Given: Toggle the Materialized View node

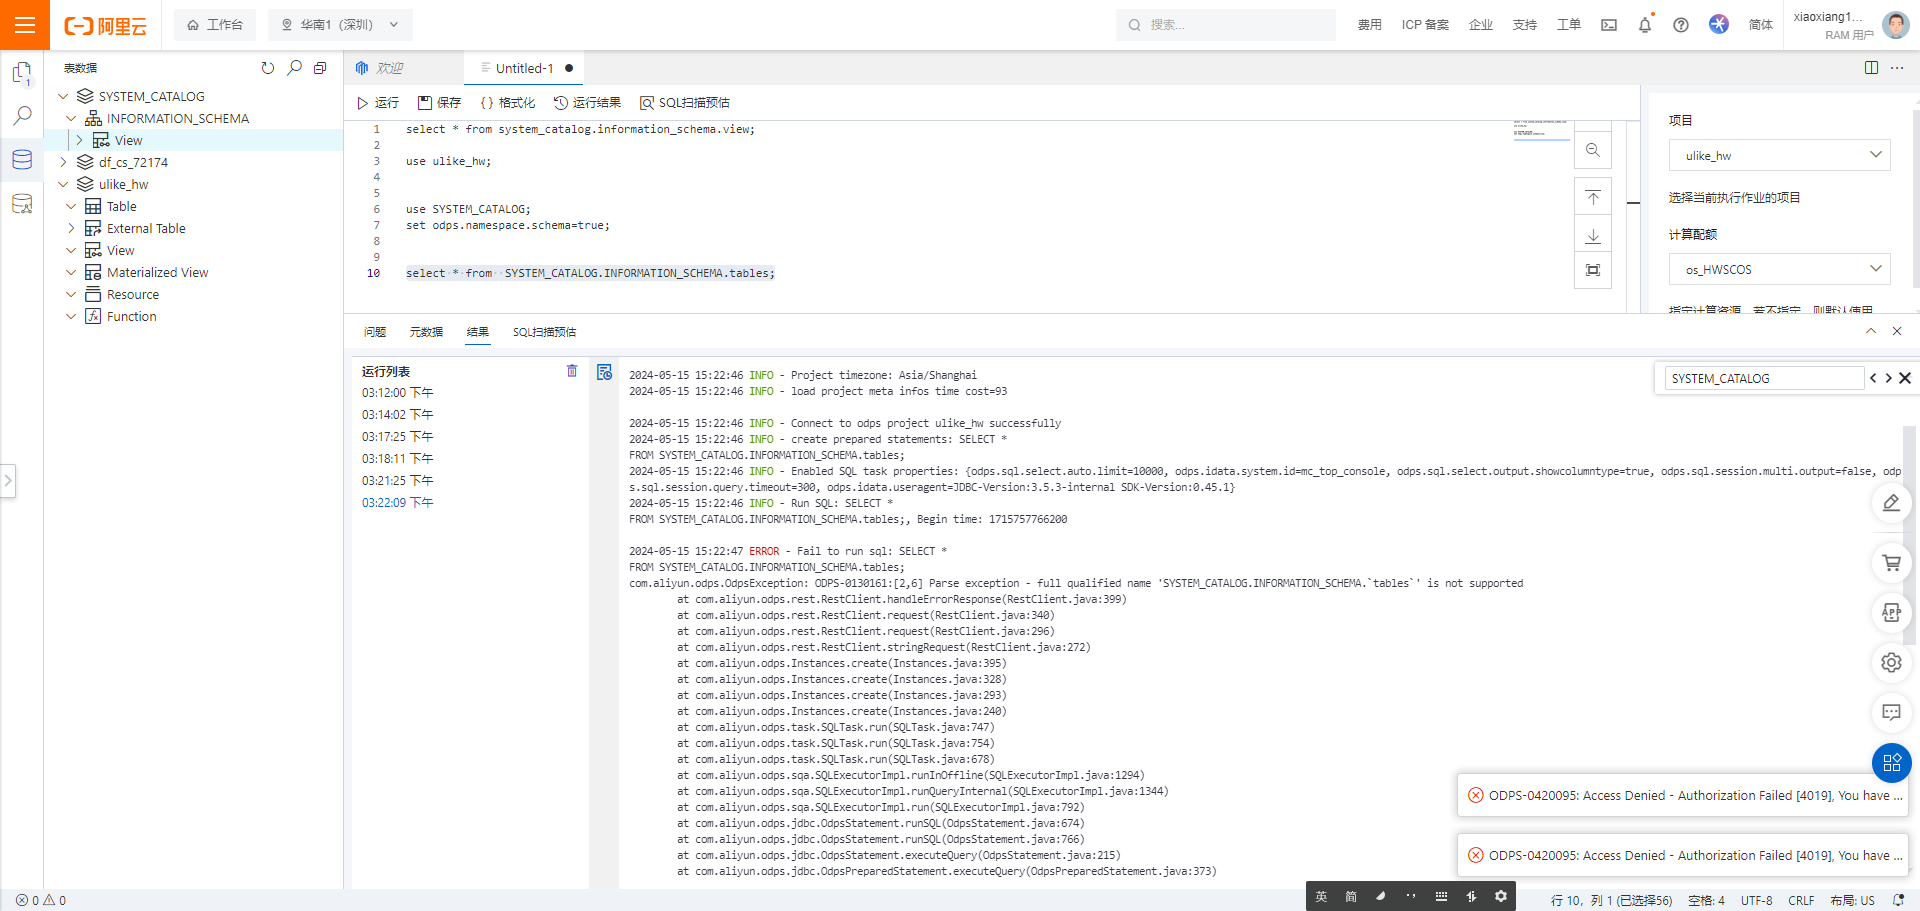Looking at the screenshot, I should [71, 272].
